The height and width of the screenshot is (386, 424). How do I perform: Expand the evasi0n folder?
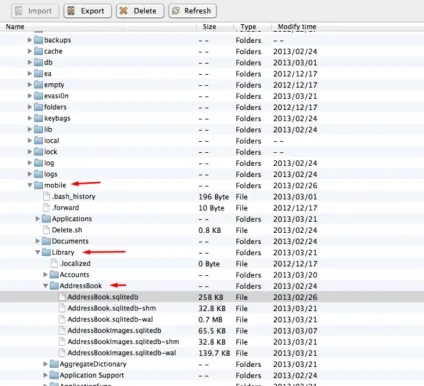click(30, 96)
